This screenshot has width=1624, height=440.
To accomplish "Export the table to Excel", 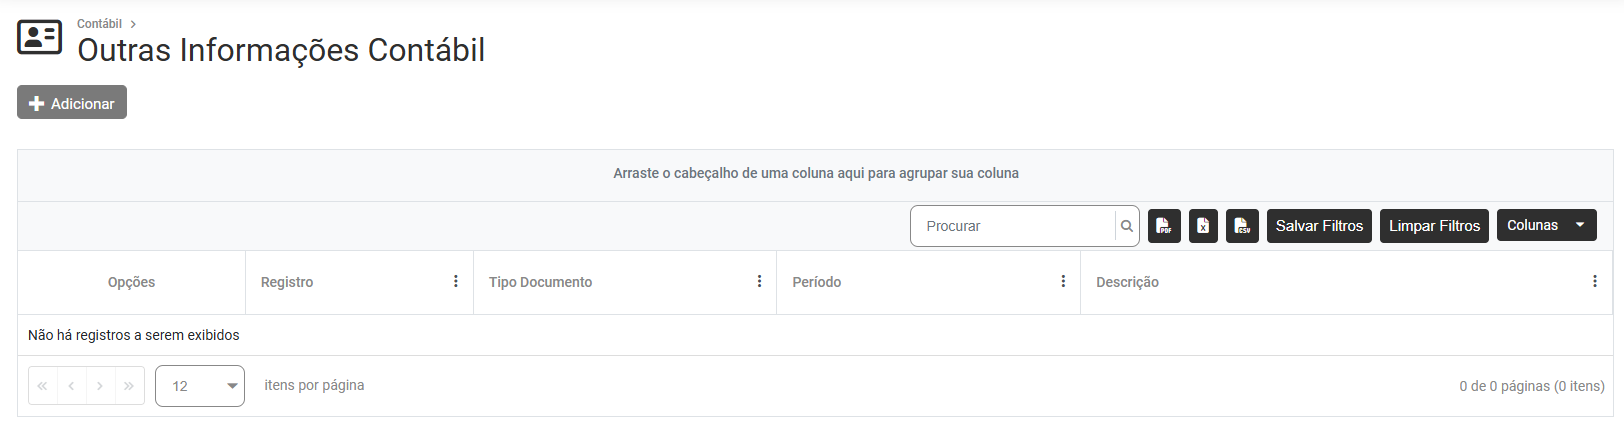I will tap(1203, 226).
